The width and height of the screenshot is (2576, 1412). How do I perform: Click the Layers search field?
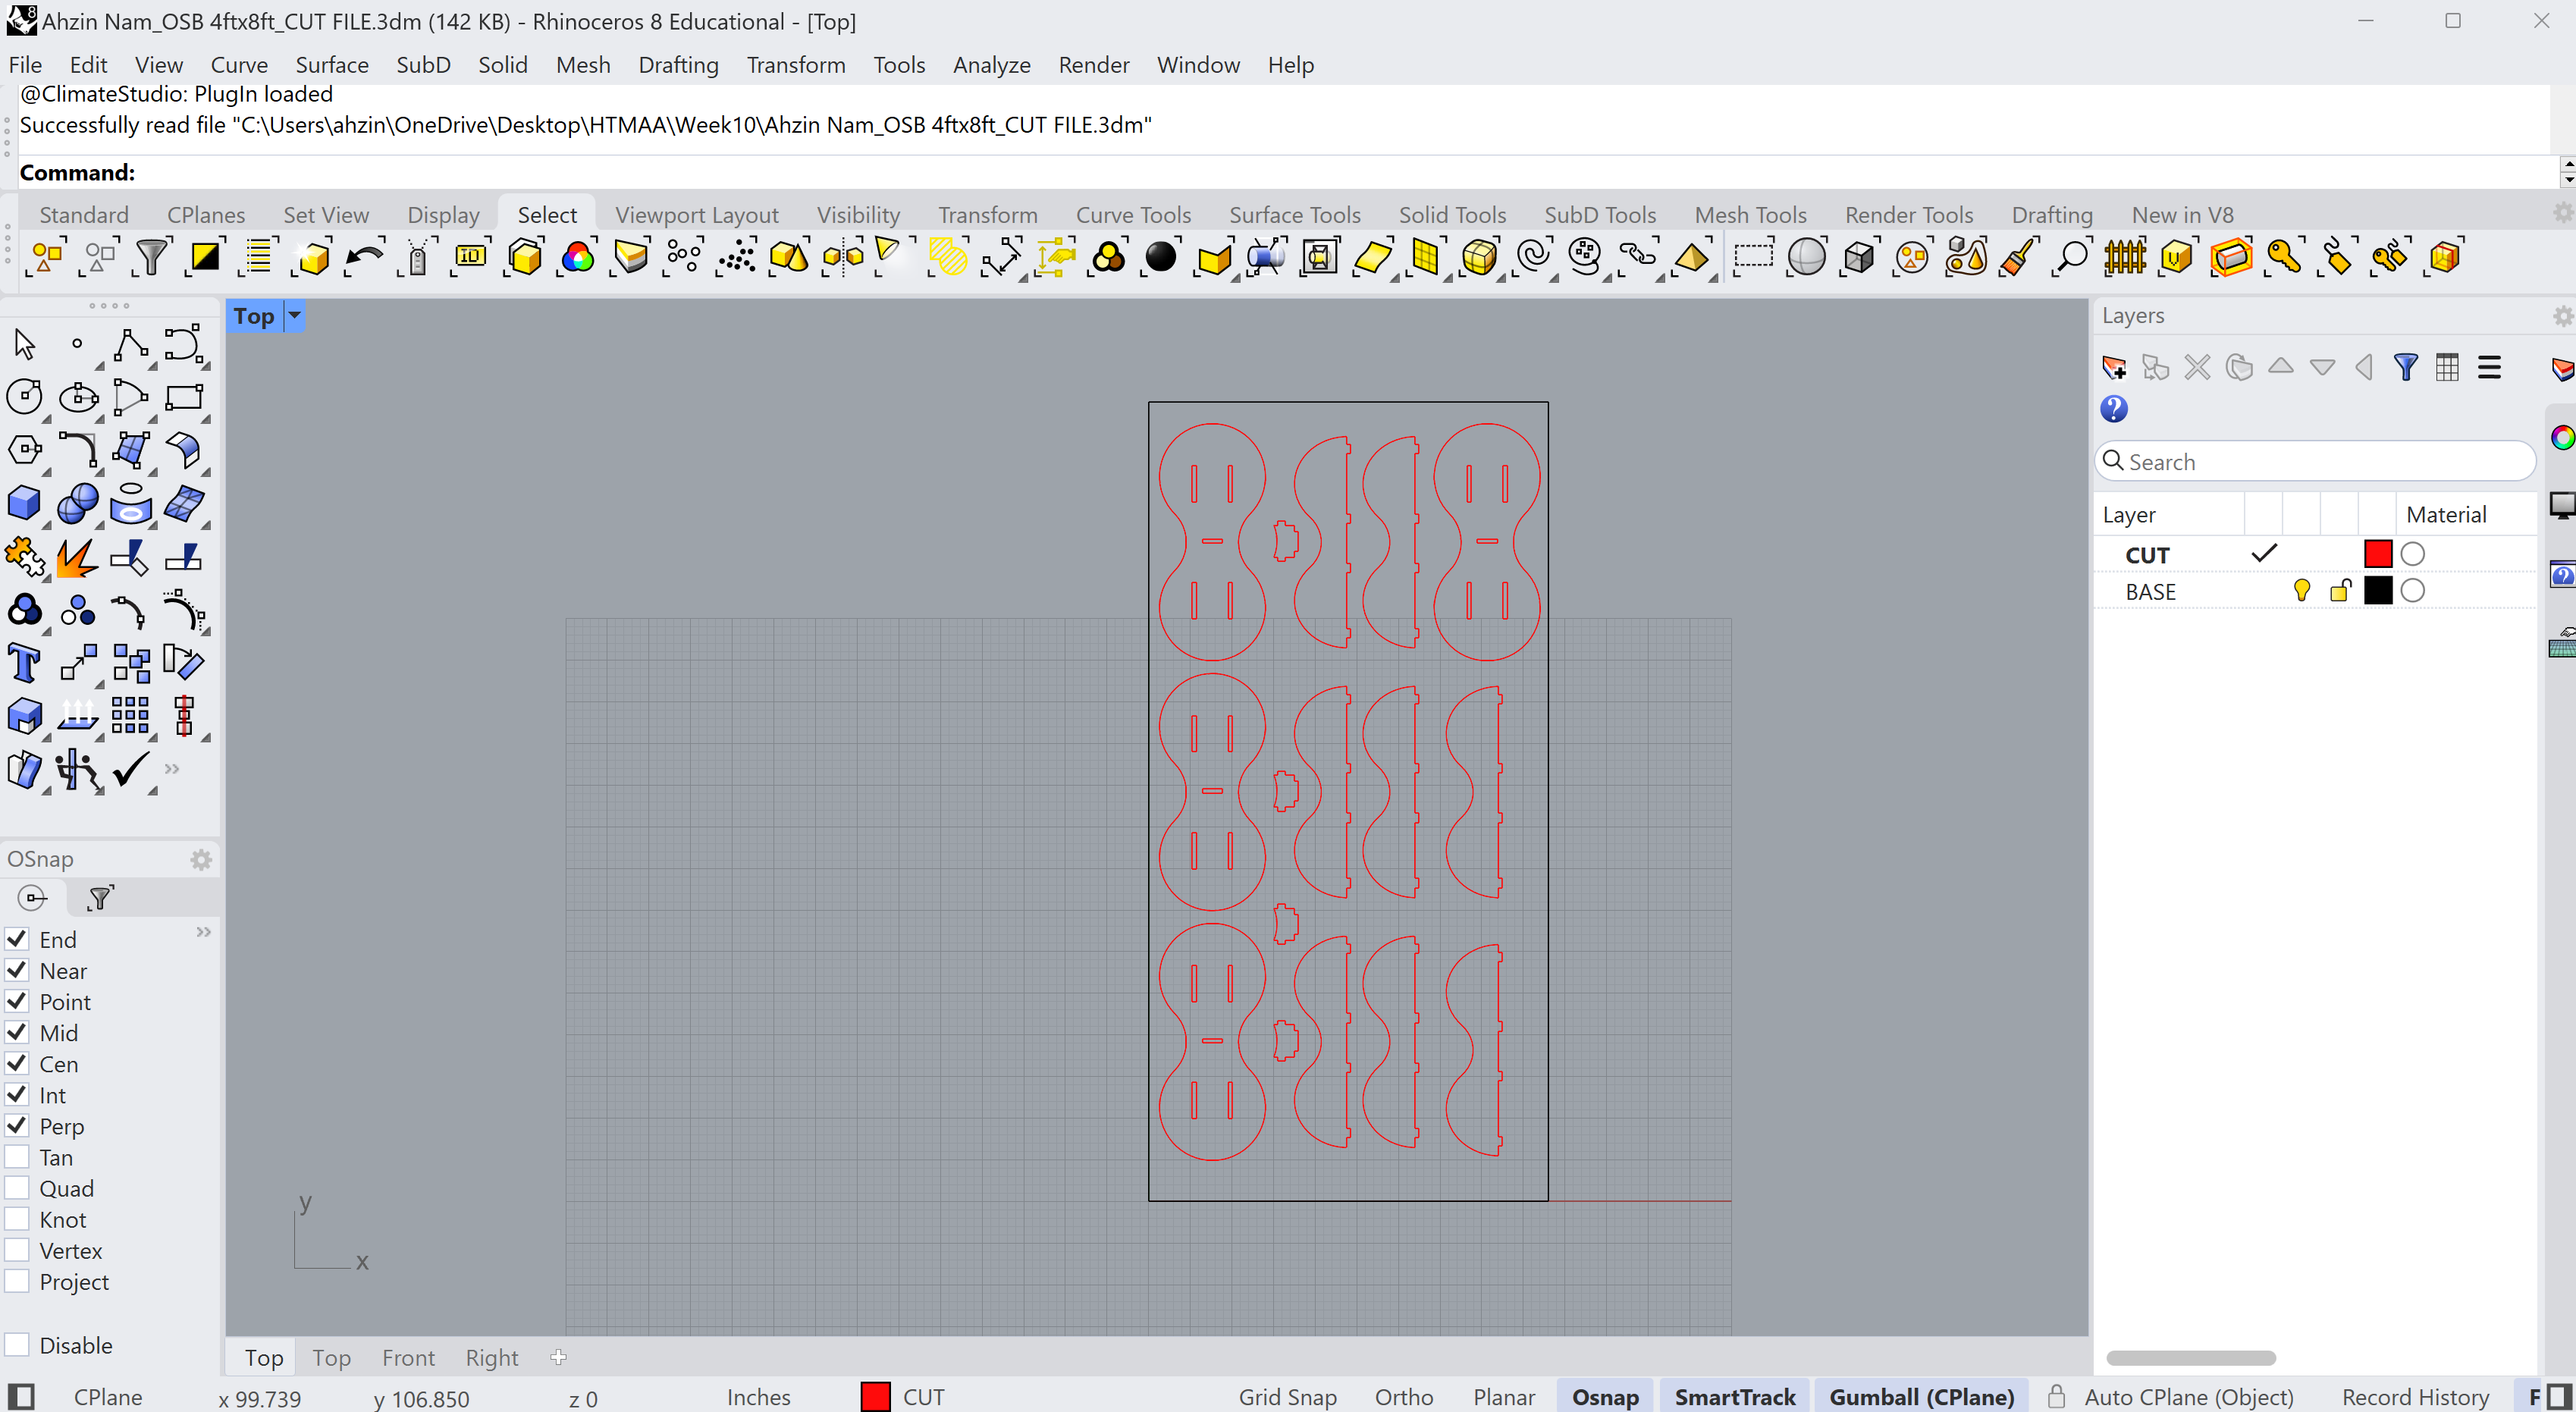coord(2315,461)
